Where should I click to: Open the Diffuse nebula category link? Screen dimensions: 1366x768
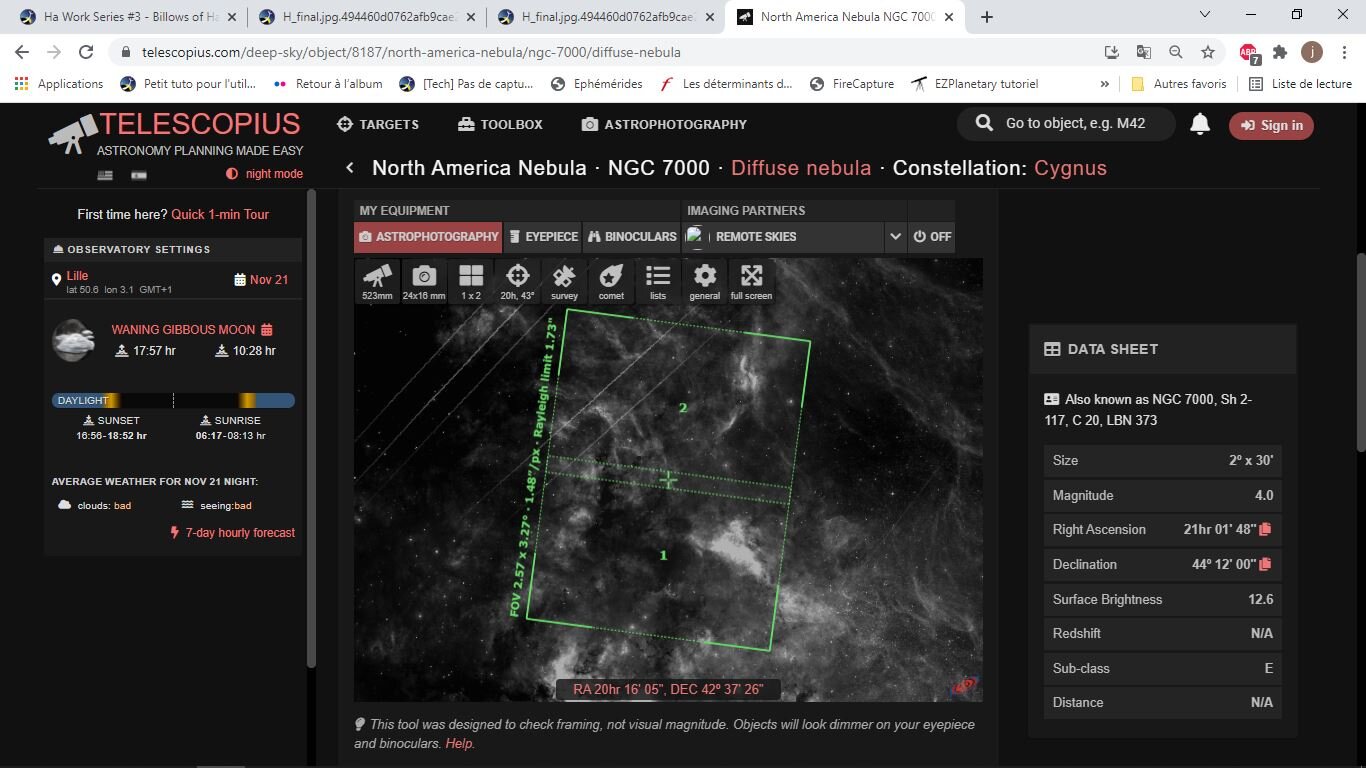click(x=801, y=168)
